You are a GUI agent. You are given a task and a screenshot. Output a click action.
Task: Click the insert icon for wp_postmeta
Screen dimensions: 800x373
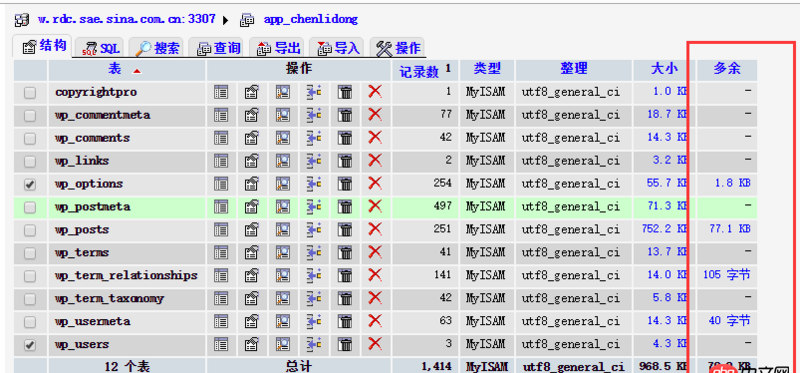pyautogui.click(x=314, y=207)
